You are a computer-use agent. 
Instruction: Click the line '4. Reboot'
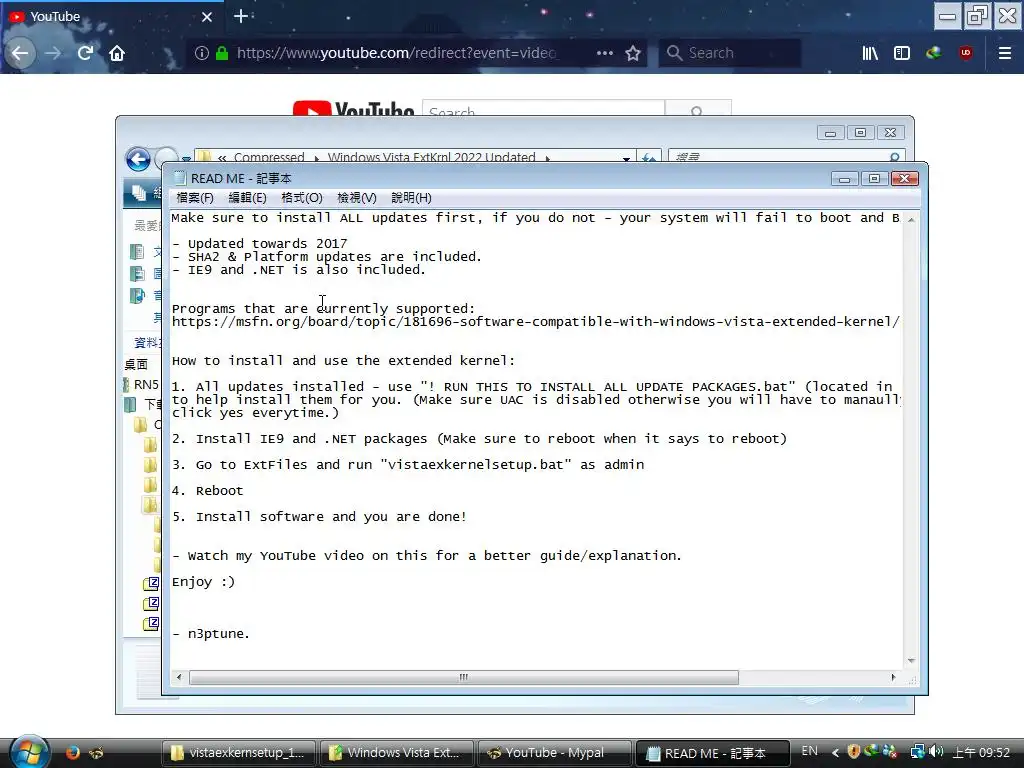(x=207, y=491)
